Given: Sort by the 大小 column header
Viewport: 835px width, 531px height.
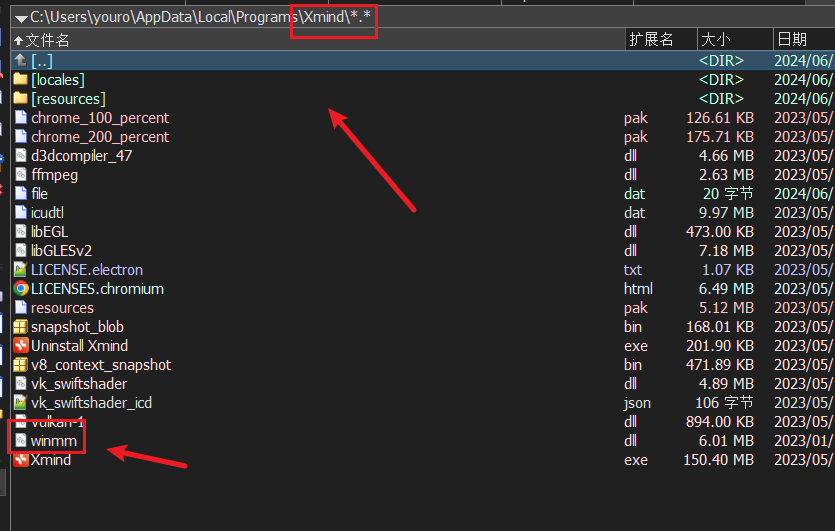Looking at the screenshot, I should (x=715, y=40).
